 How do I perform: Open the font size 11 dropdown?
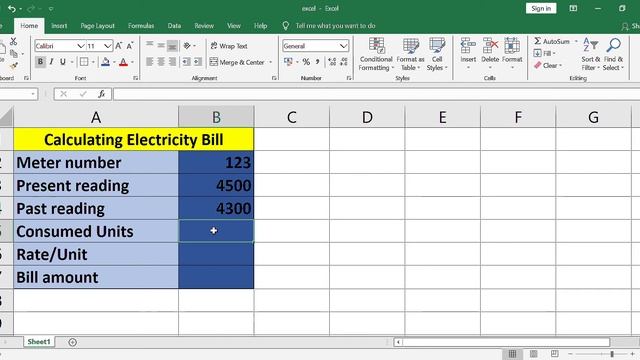click(107, 46)
